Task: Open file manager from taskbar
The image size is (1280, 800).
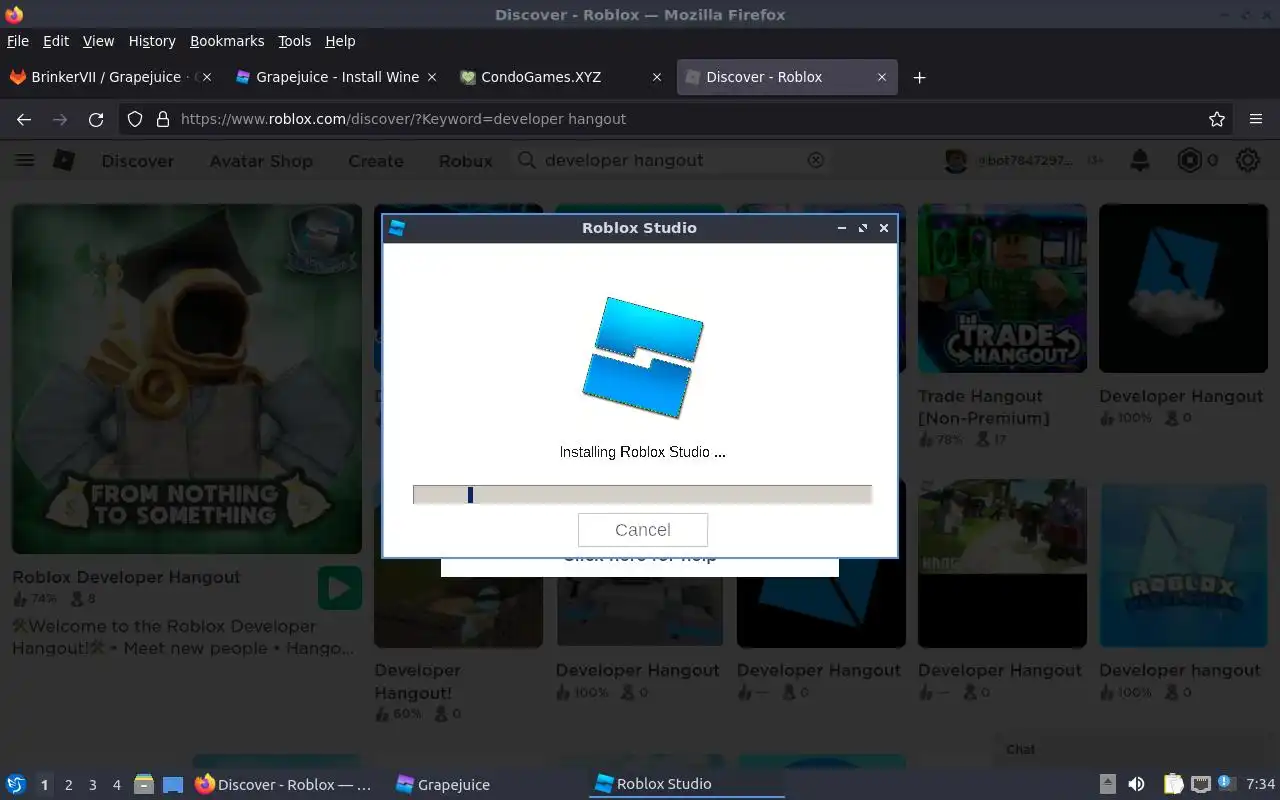Action: [143, 784]
